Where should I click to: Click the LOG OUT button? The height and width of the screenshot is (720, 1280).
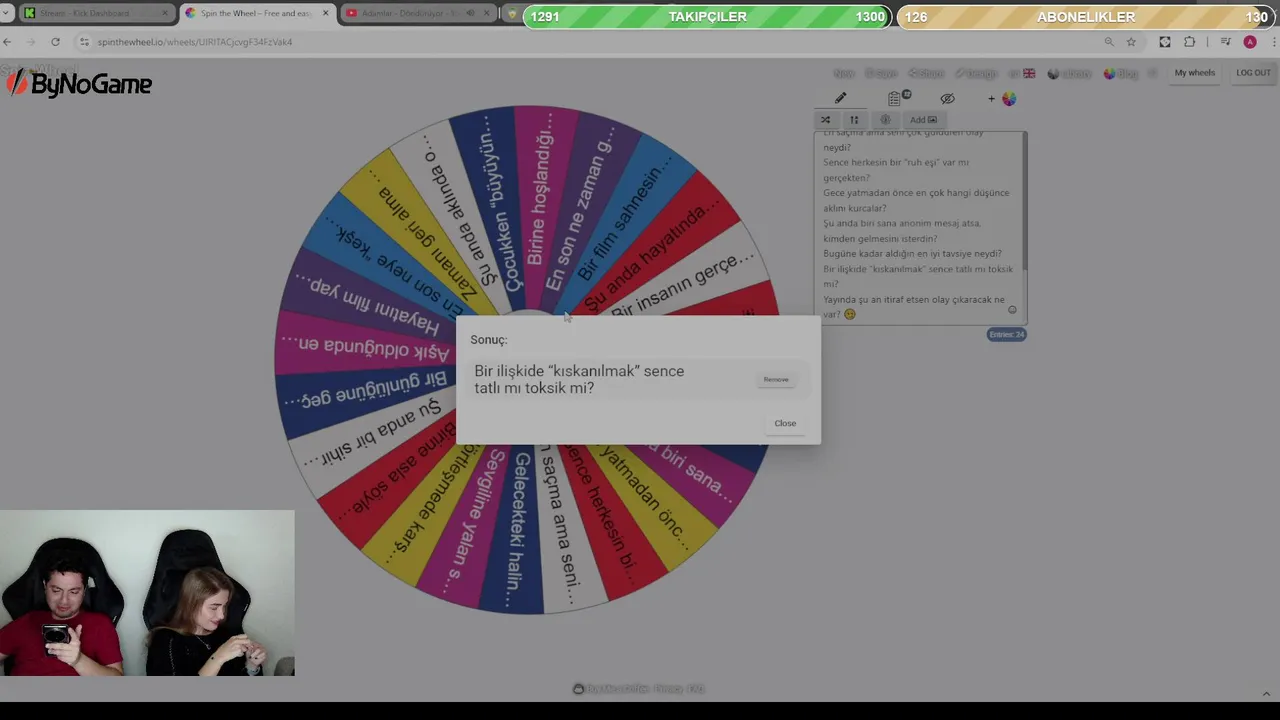(1253, 73)
